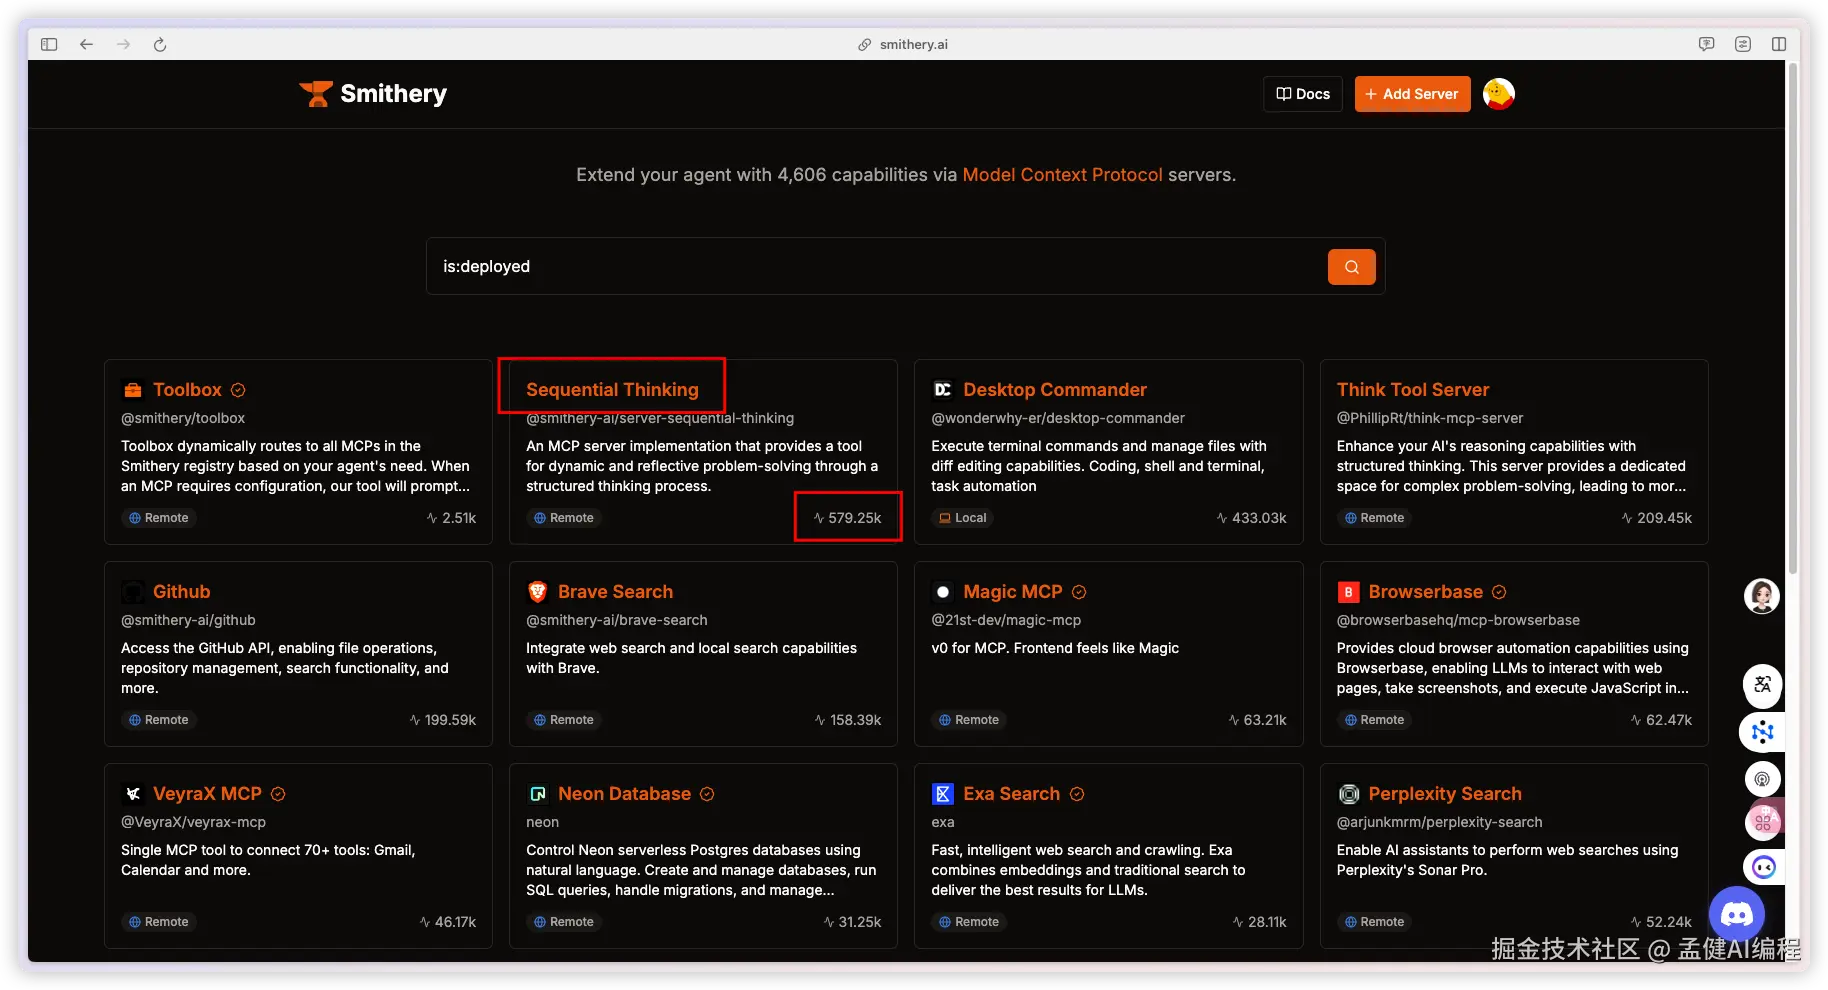Click the Local tag on Desktop Commander
The width and height of the screenshot is (1828, 990).
(962, 518)
